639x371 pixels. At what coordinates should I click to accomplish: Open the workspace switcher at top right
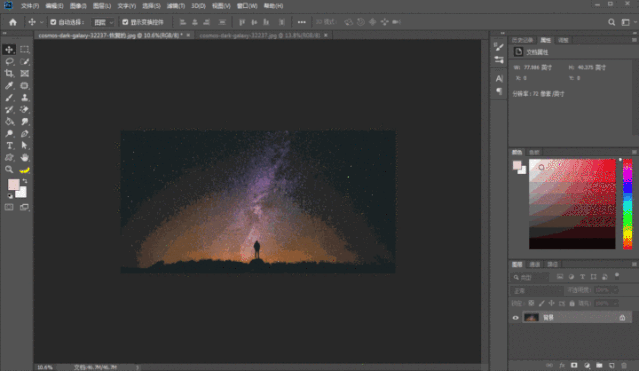[626, 22]
